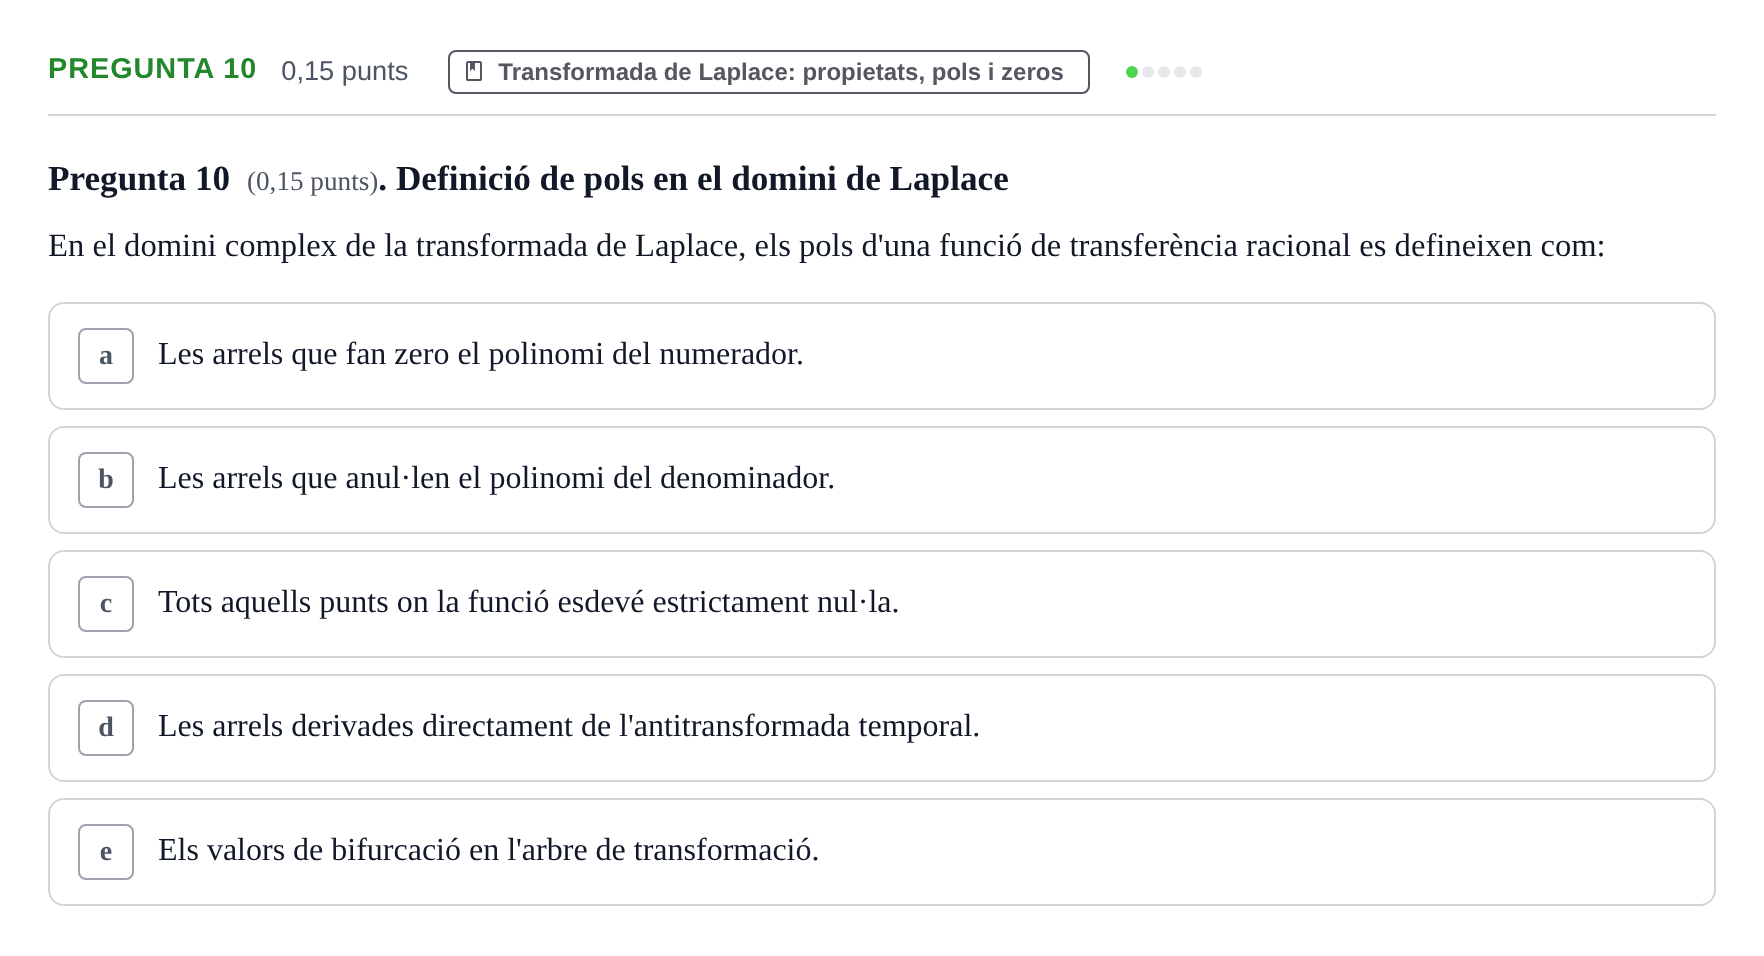Choose the answer about the polinomi del numerador
The height and width of the screenshot is (956, 1764).
(x=882, y=356)
